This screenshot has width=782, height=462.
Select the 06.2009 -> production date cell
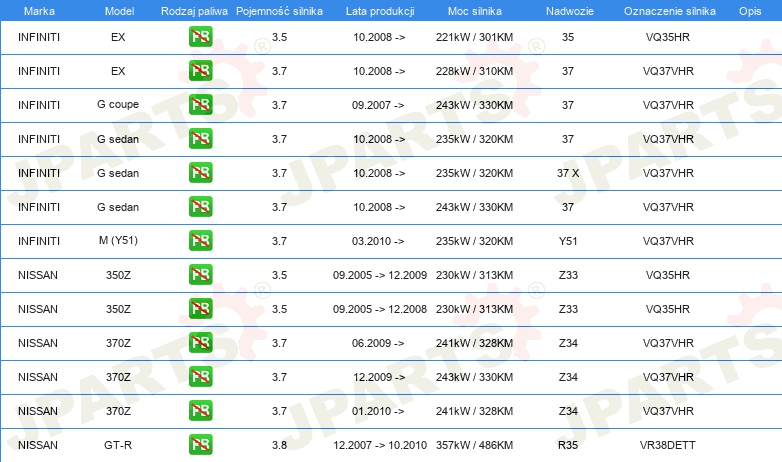378,343
